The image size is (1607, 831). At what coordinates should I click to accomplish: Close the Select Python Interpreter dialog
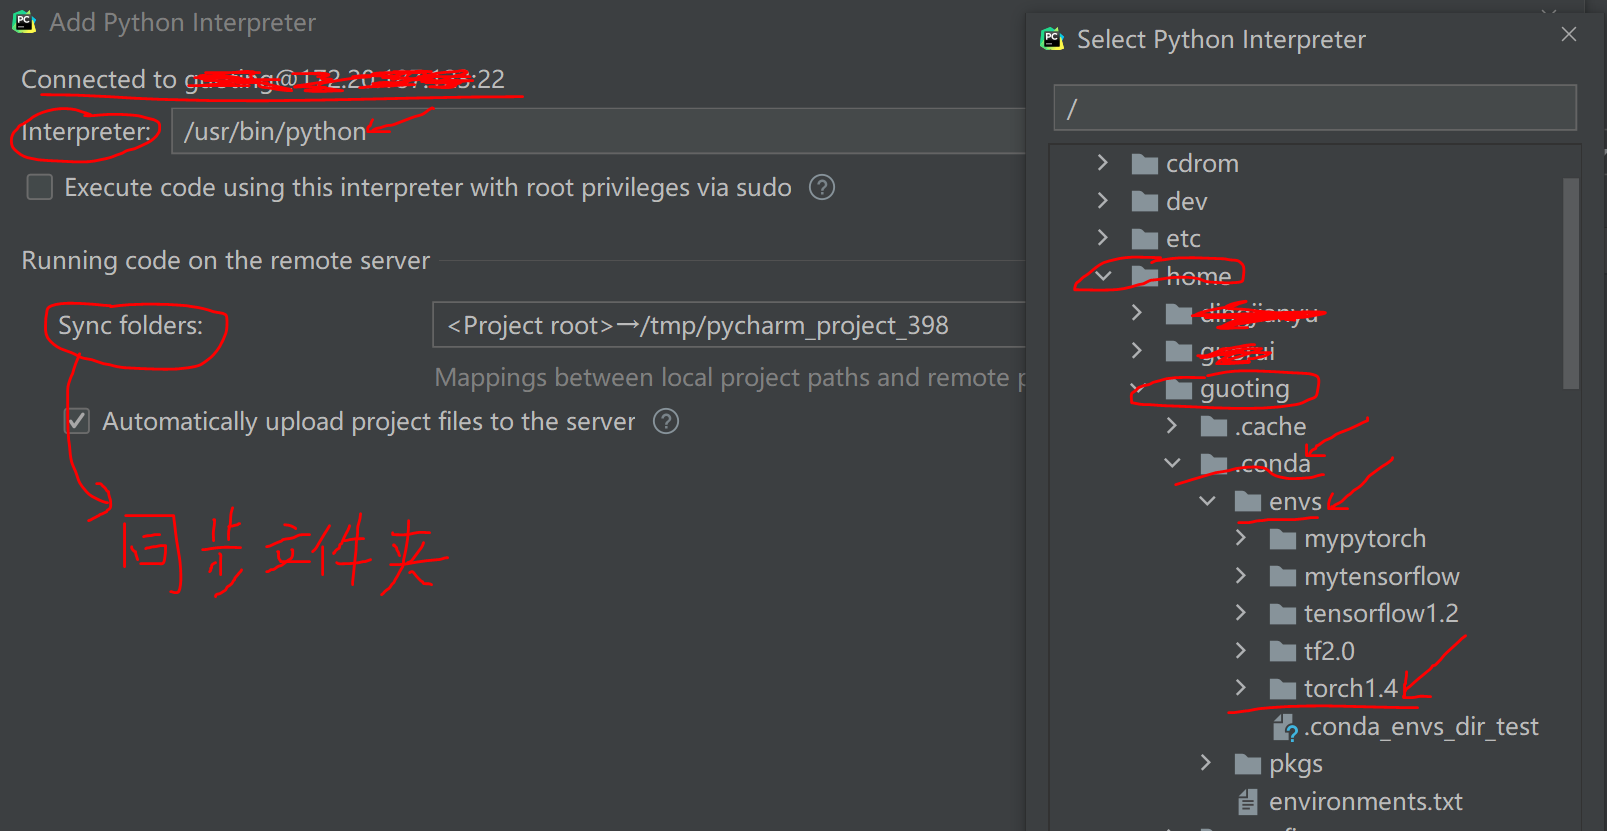point(1569,34)
